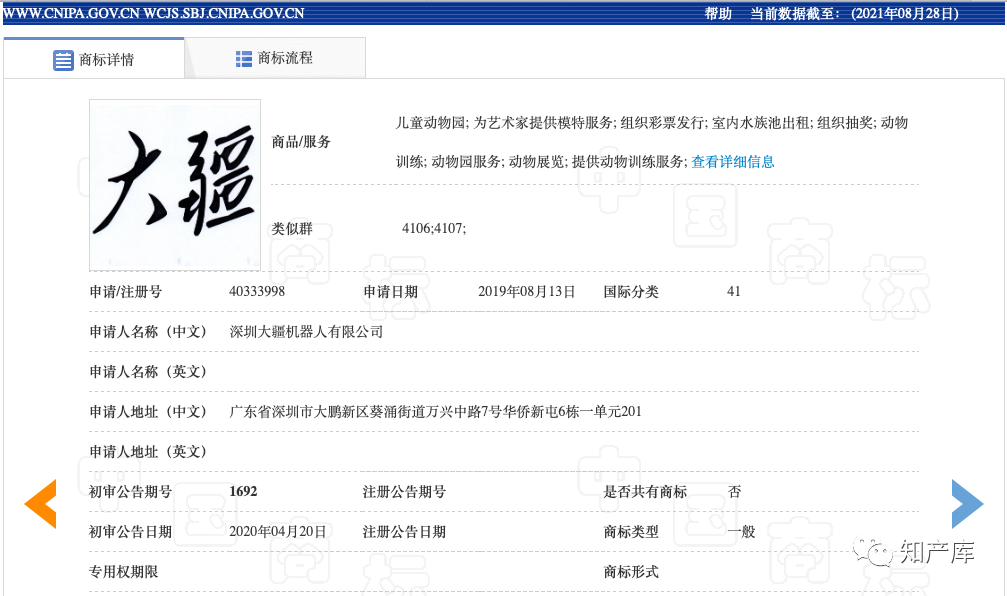This screenshot has height=596, width=1007.
Task: Switch to the 商标详情 tab label
Action: pos(107,59)
